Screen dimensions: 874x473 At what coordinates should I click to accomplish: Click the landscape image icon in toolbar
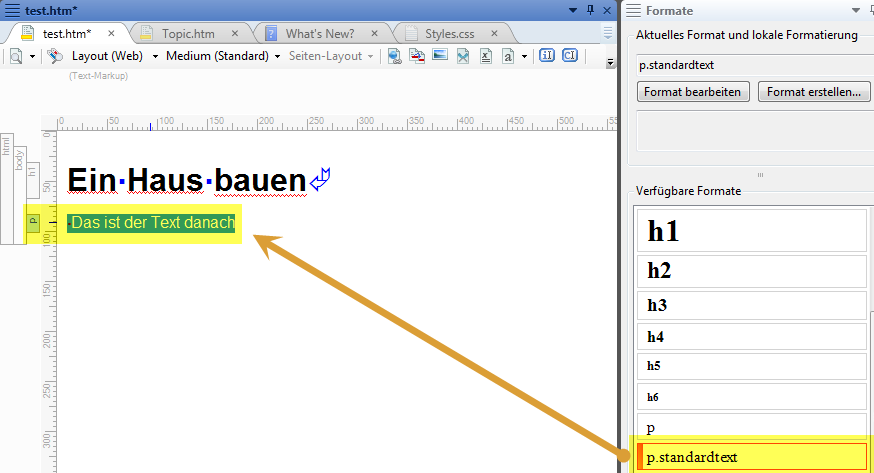(440, 56)
